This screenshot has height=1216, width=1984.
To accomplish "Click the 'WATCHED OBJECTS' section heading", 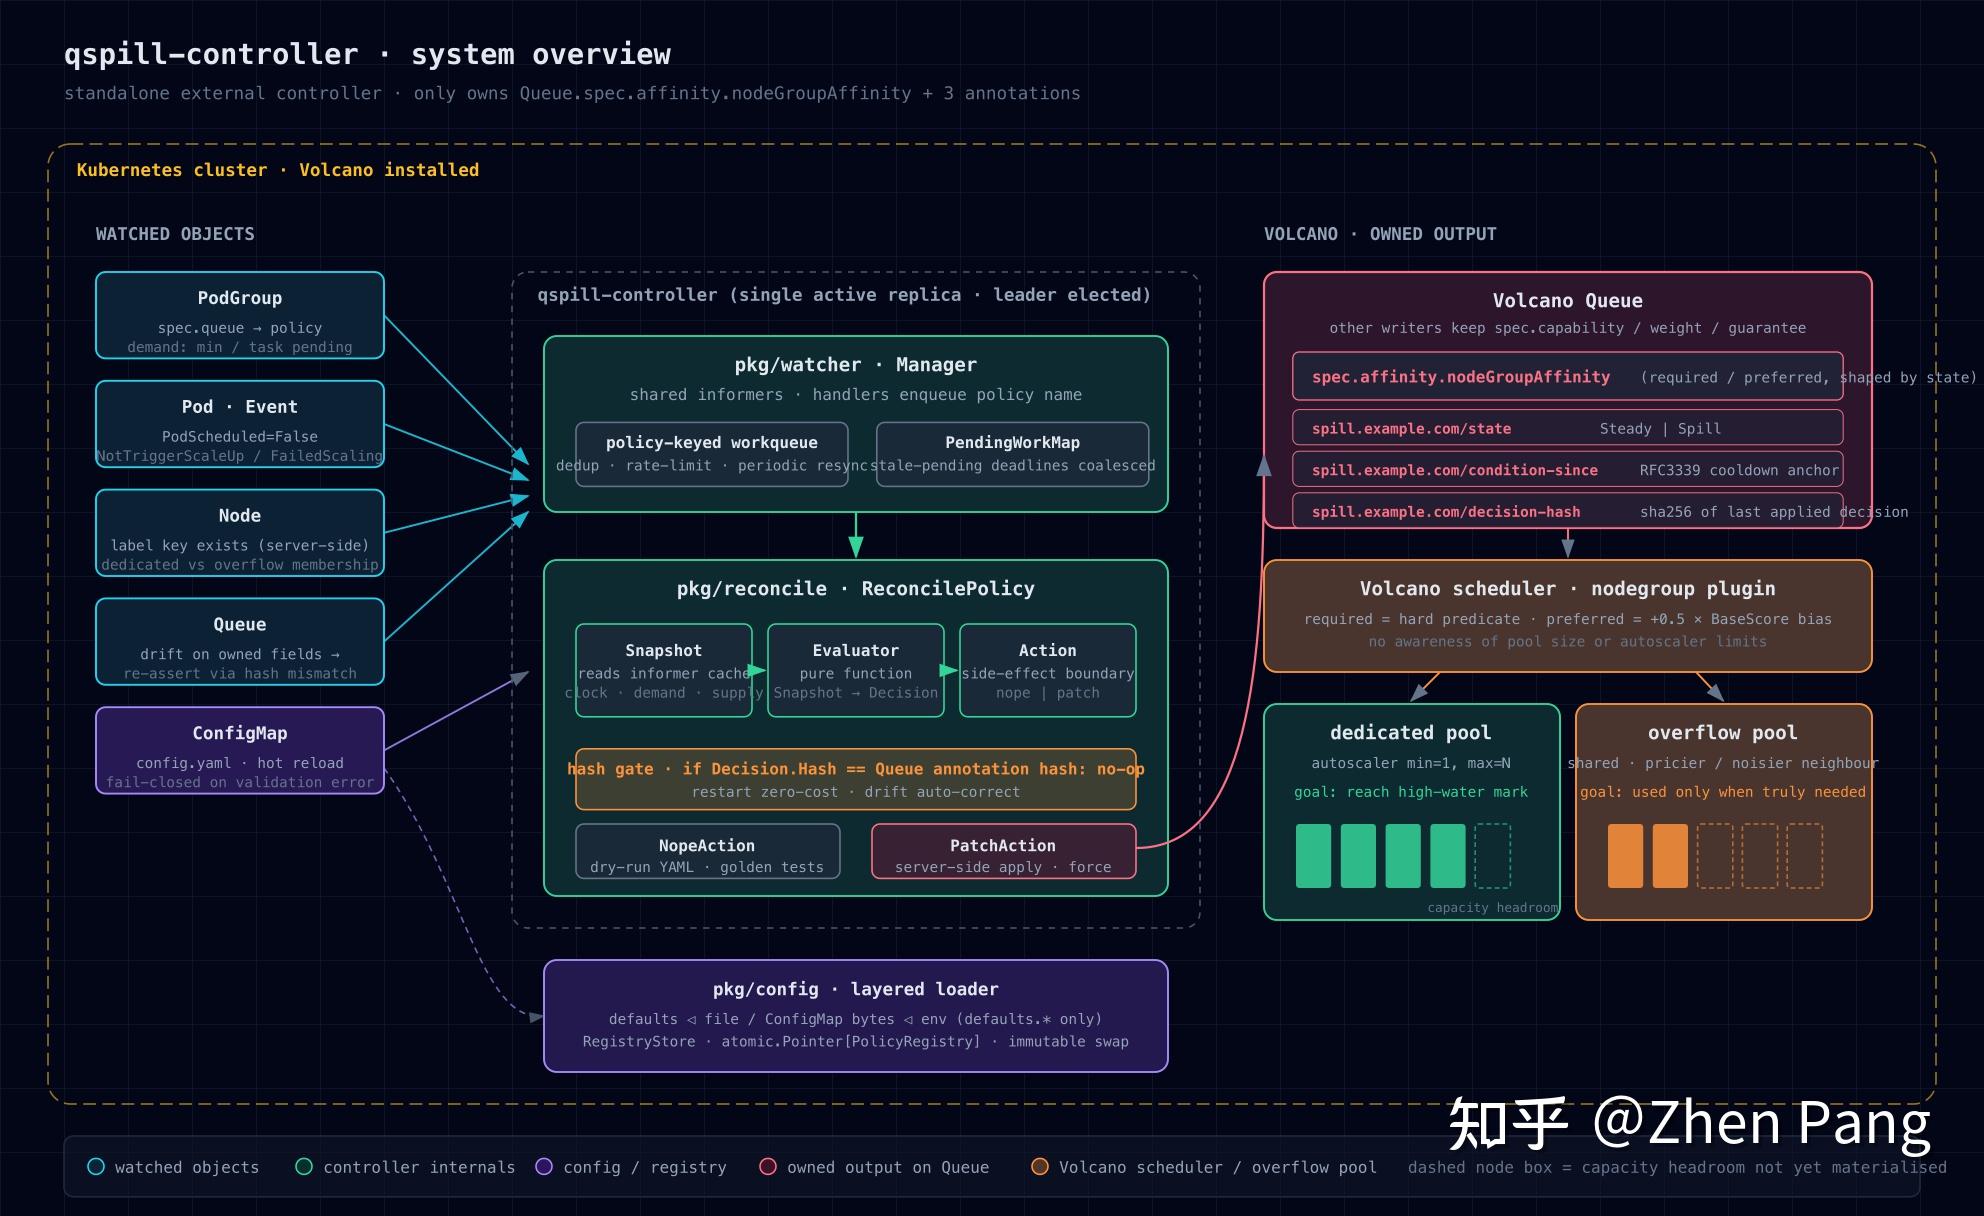I will pos(175,234).
